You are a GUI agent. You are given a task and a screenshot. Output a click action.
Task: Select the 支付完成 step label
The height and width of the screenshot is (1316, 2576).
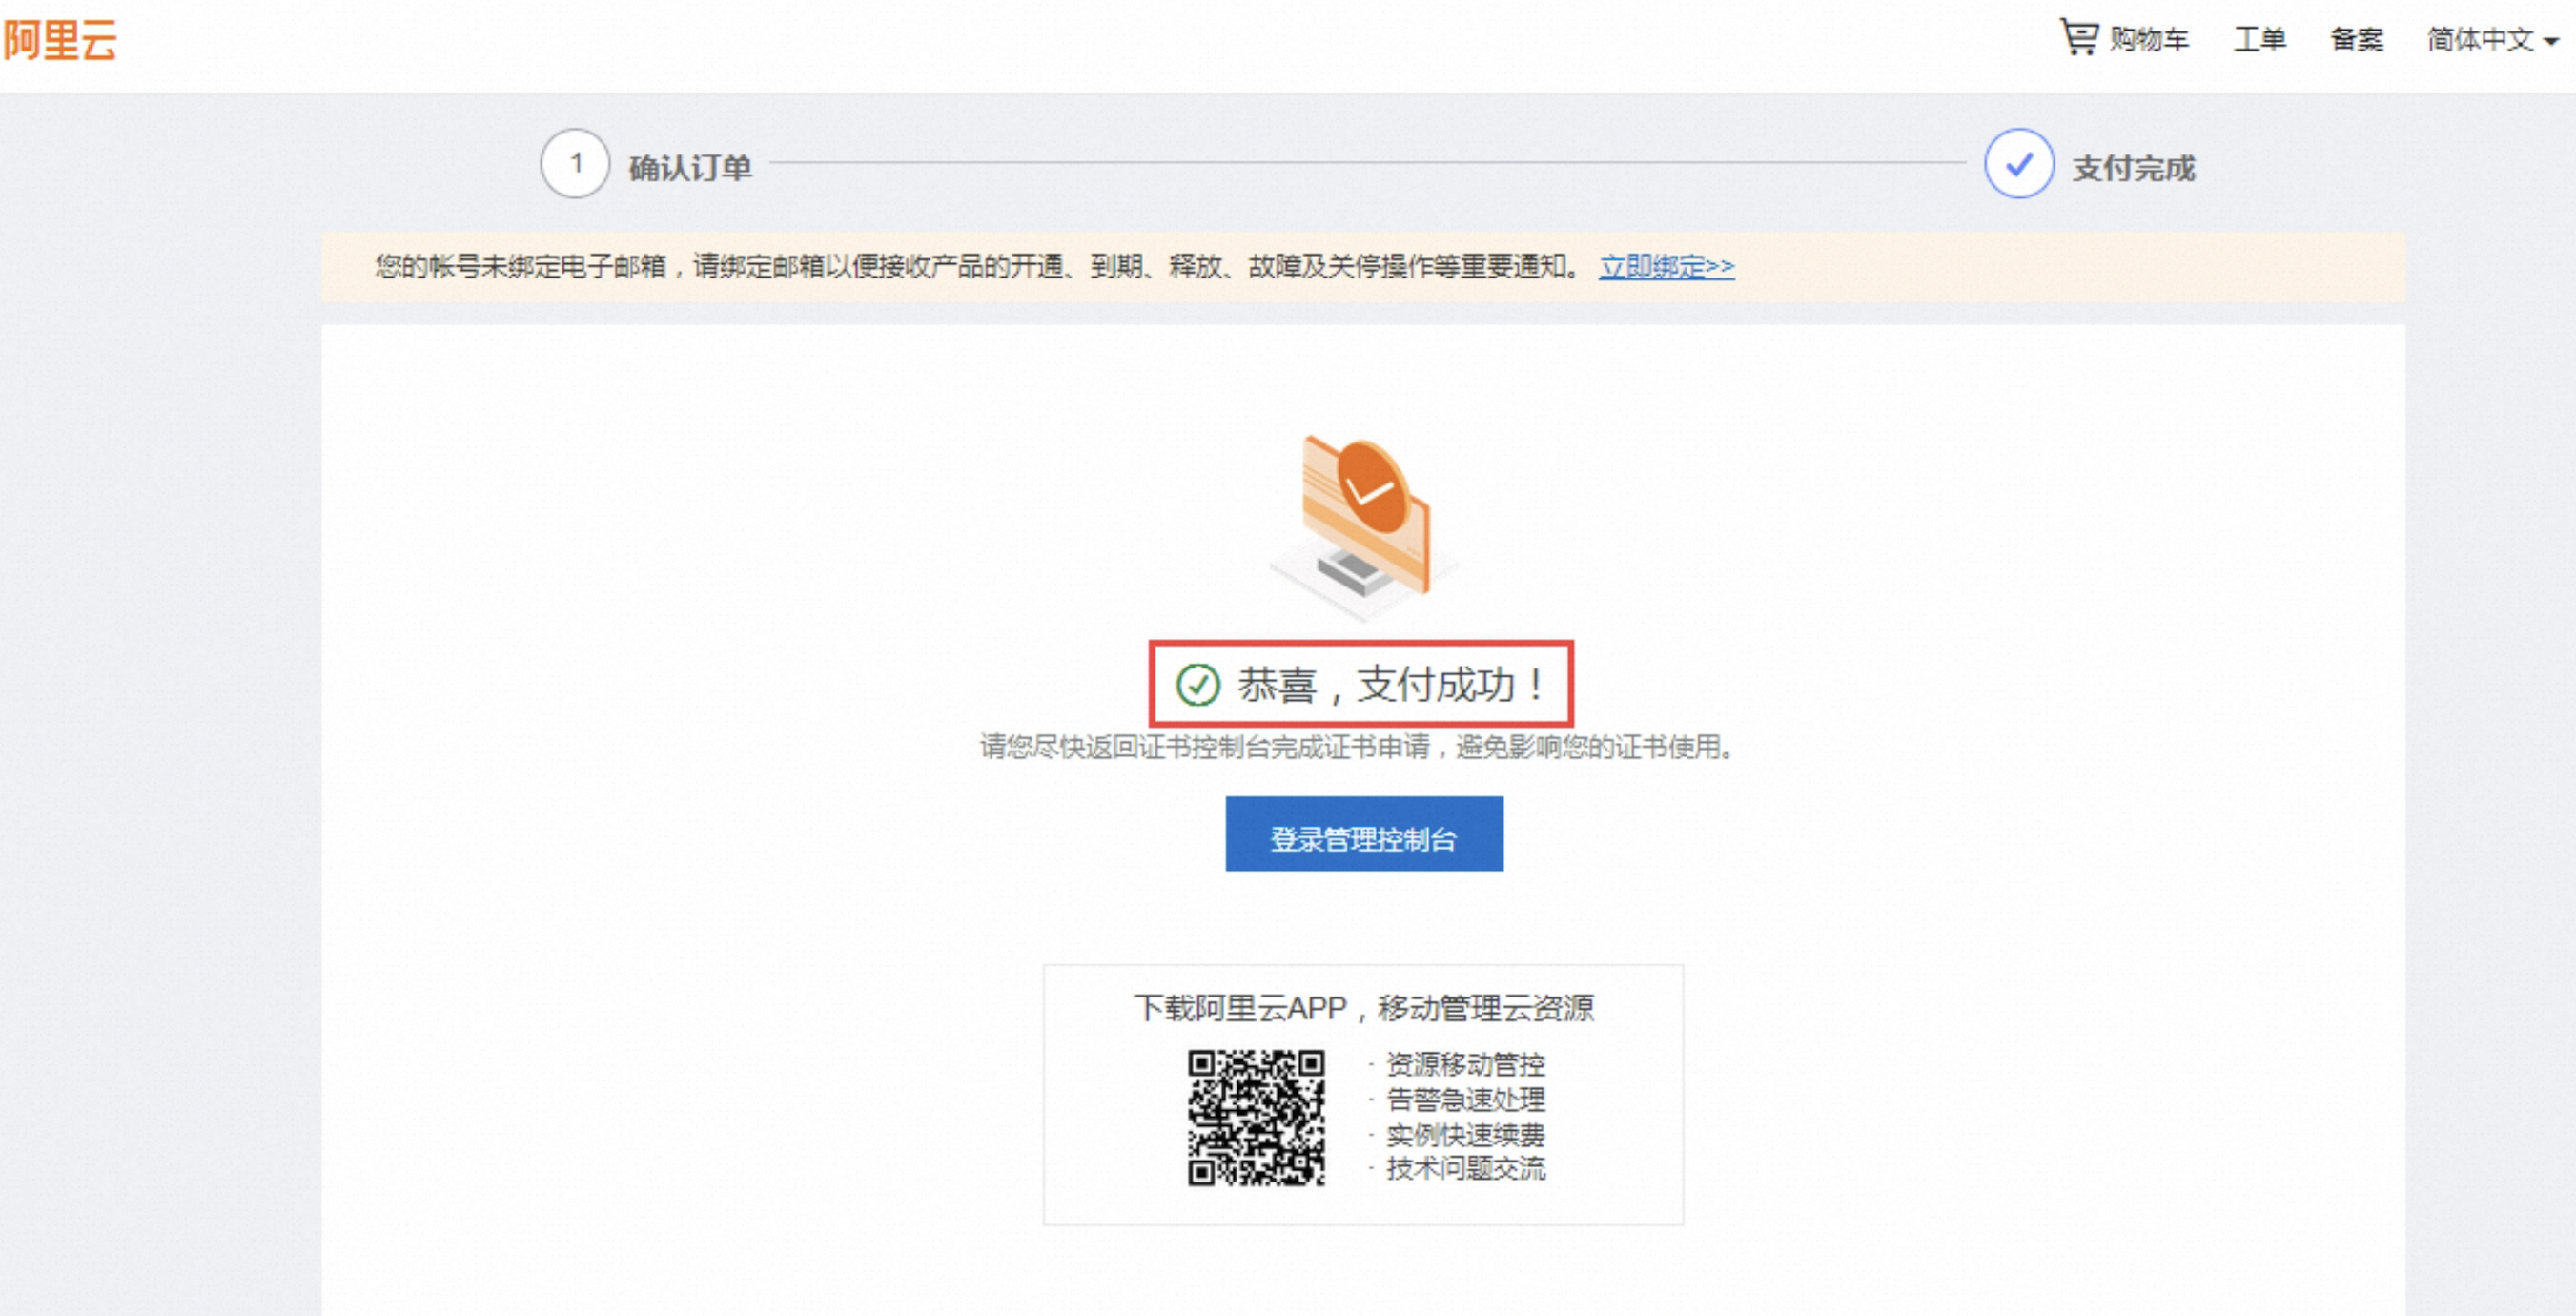coord(2134,168)
